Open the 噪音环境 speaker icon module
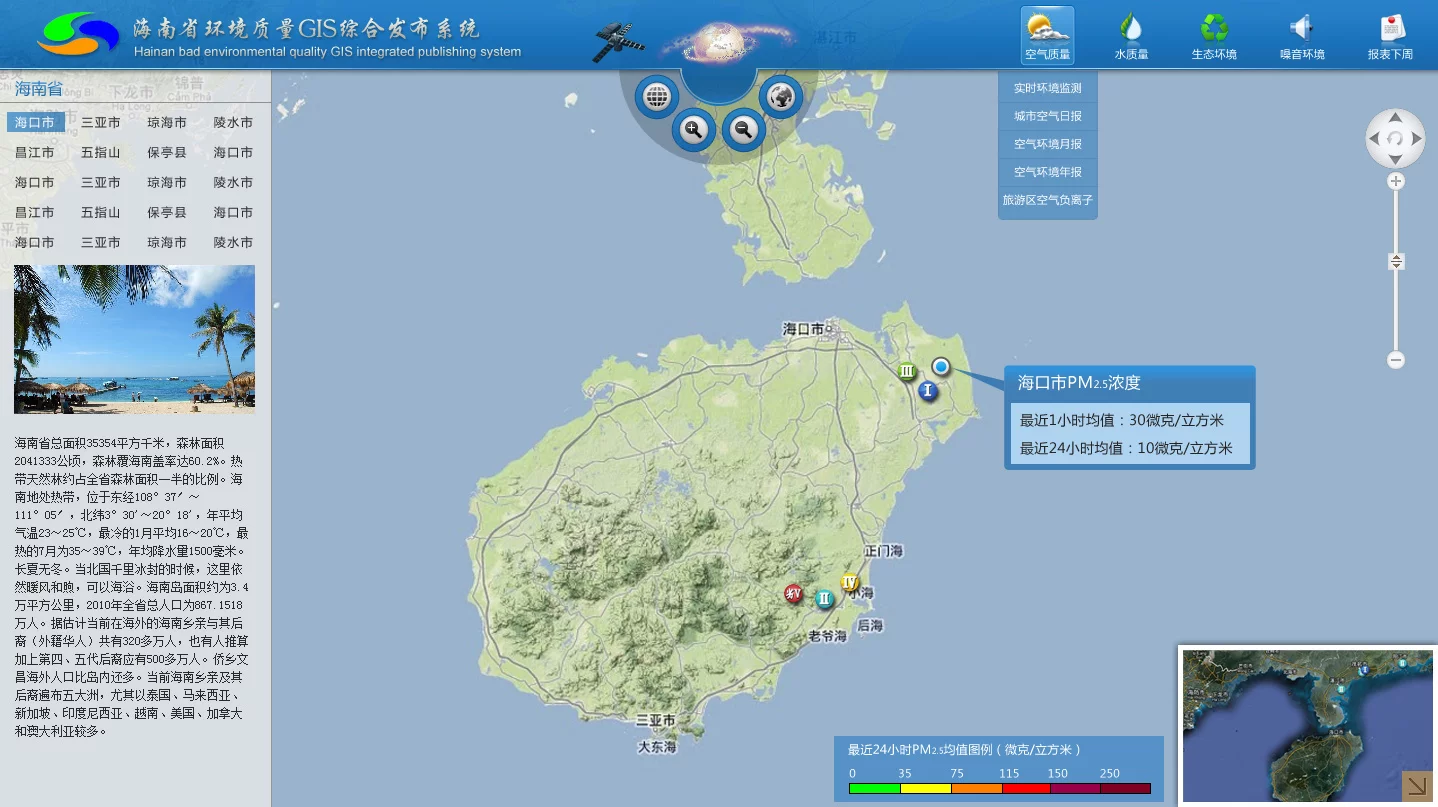 [1302, 37]
